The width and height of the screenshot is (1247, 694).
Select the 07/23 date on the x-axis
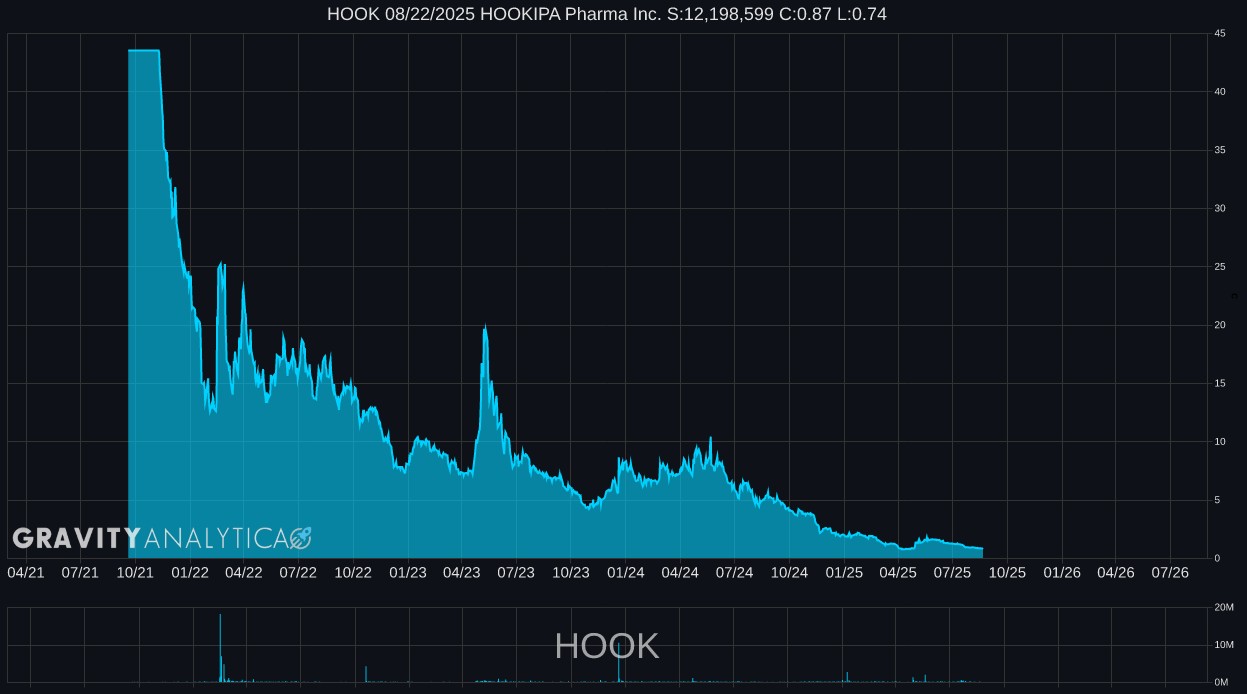click(516, 572)
